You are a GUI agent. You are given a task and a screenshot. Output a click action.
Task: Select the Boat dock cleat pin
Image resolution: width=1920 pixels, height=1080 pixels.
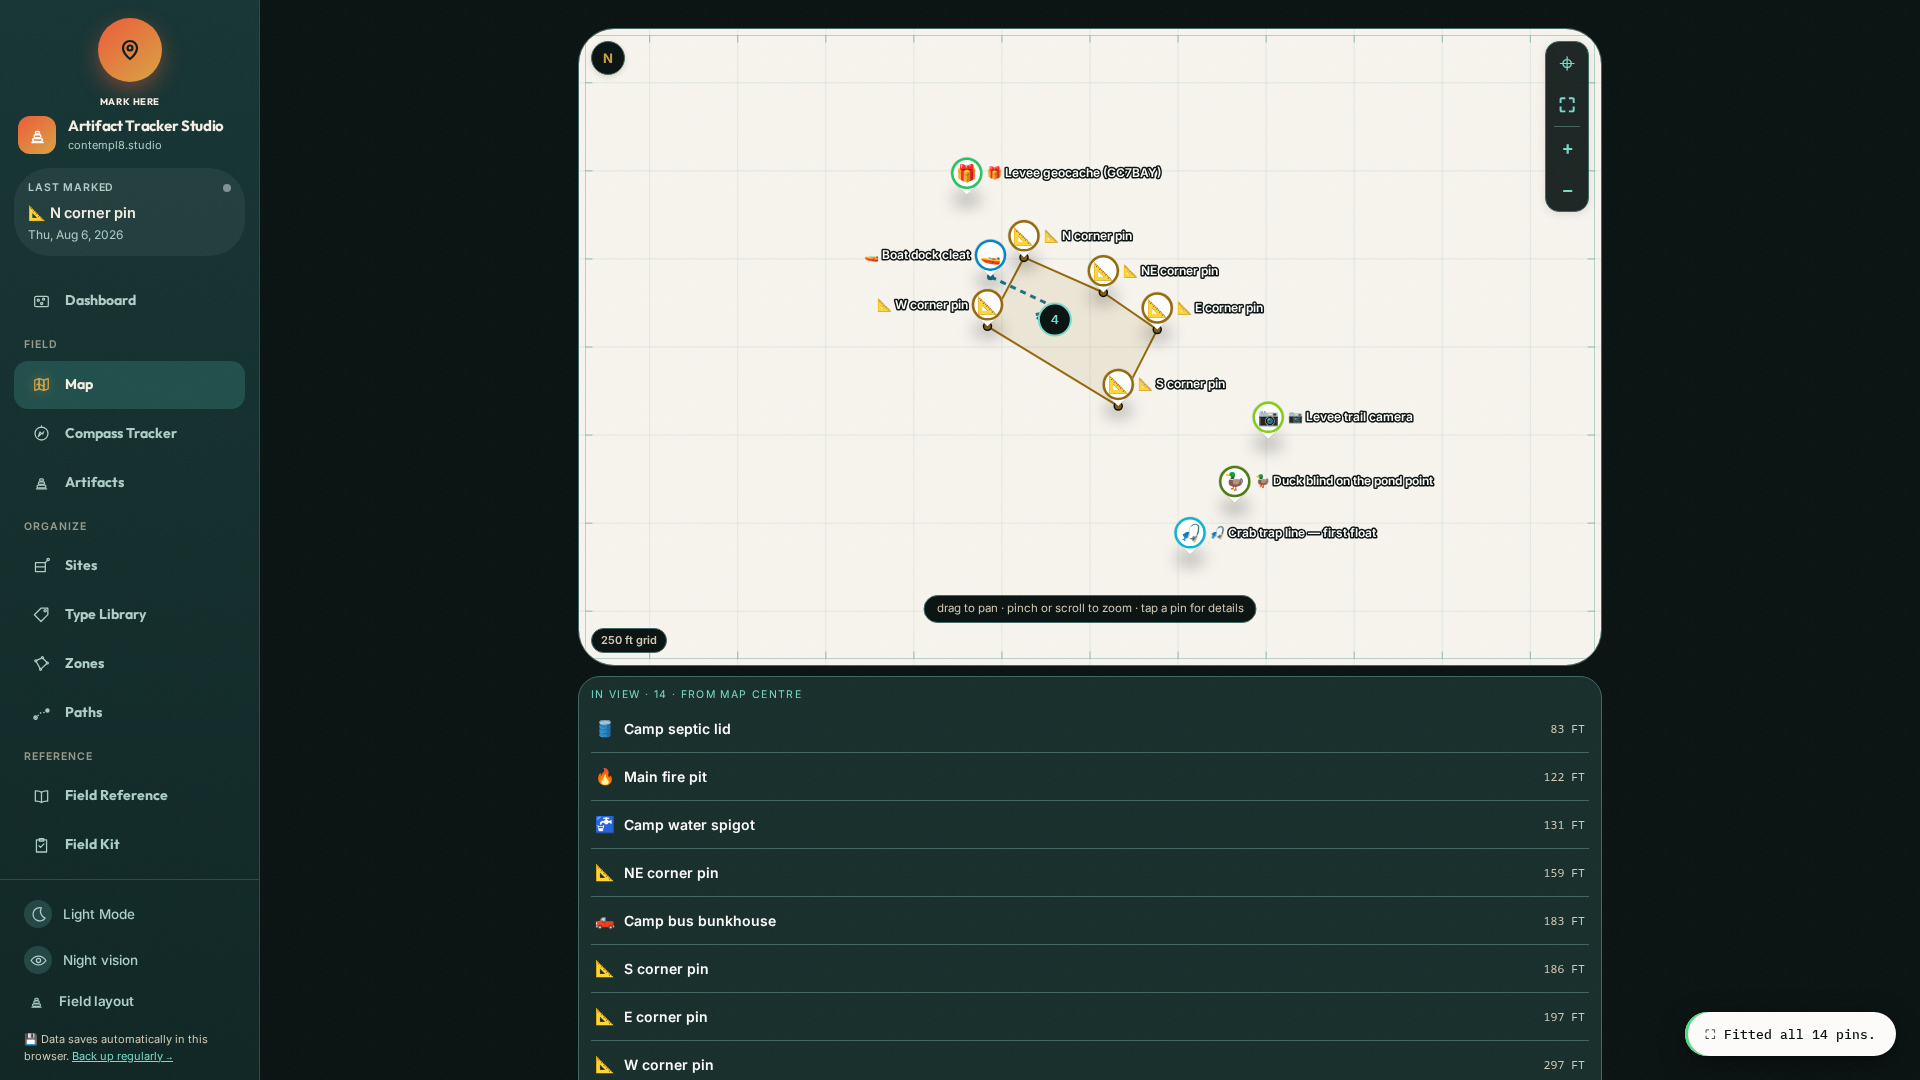[990, 256]
